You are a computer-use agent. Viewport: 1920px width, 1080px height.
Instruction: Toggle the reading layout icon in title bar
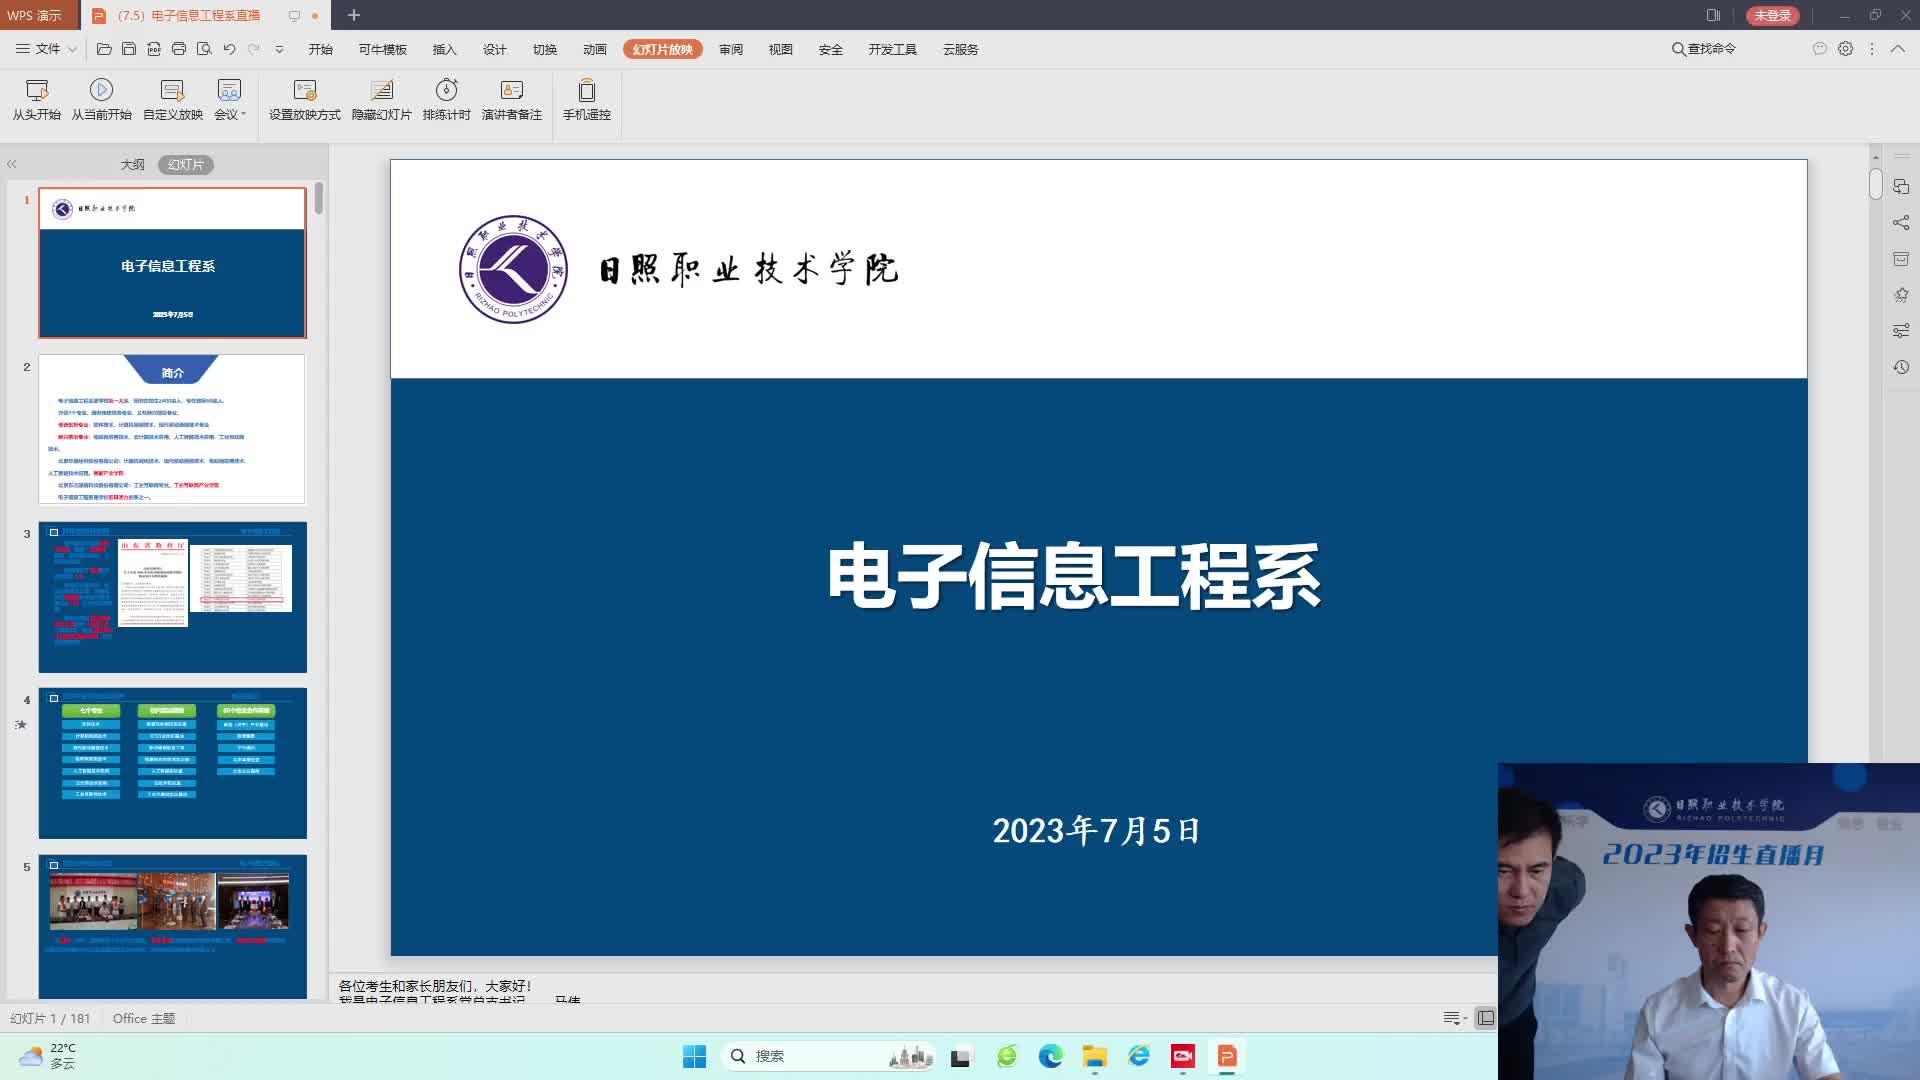(x=1713, y=15)
